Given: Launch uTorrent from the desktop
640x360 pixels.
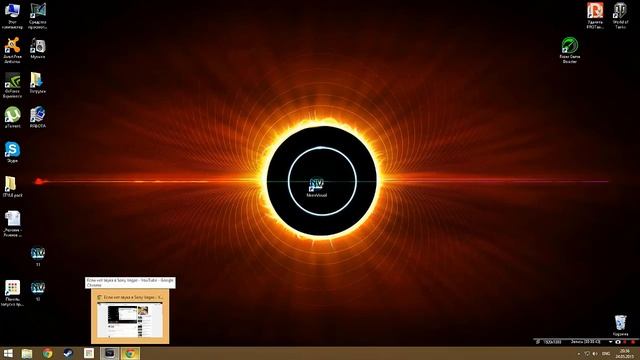Looking at the screenshot, I should [12, 118].
